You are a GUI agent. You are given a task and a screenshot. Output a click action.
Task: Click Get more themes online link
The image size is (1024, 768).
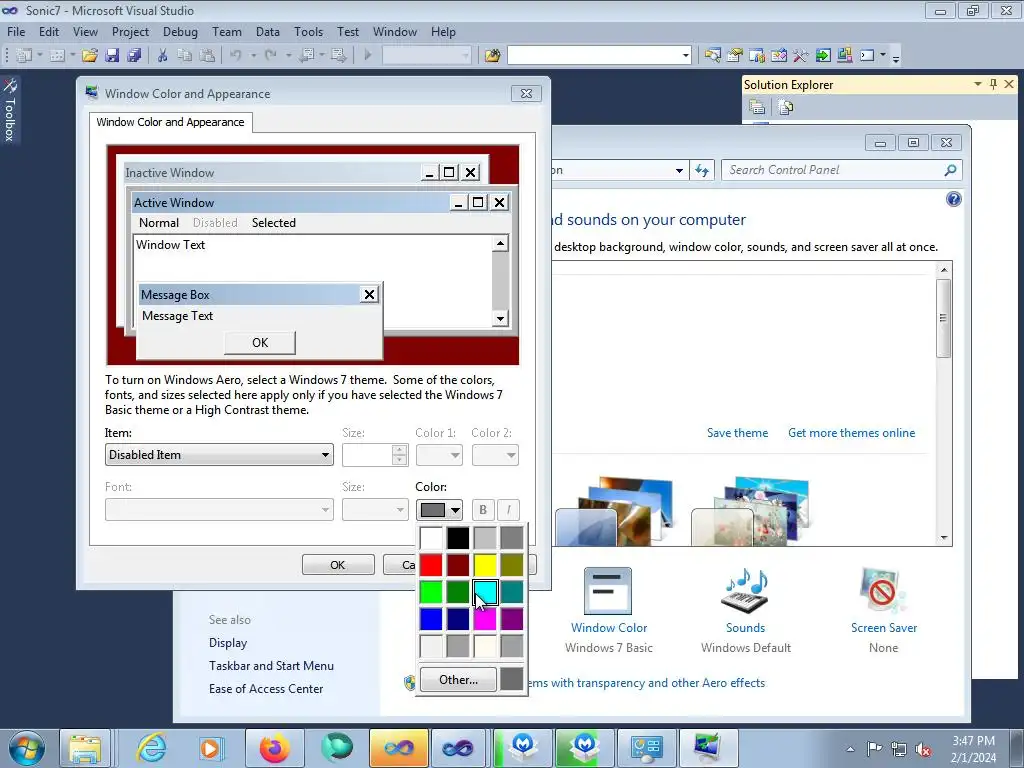coord(852,433)
